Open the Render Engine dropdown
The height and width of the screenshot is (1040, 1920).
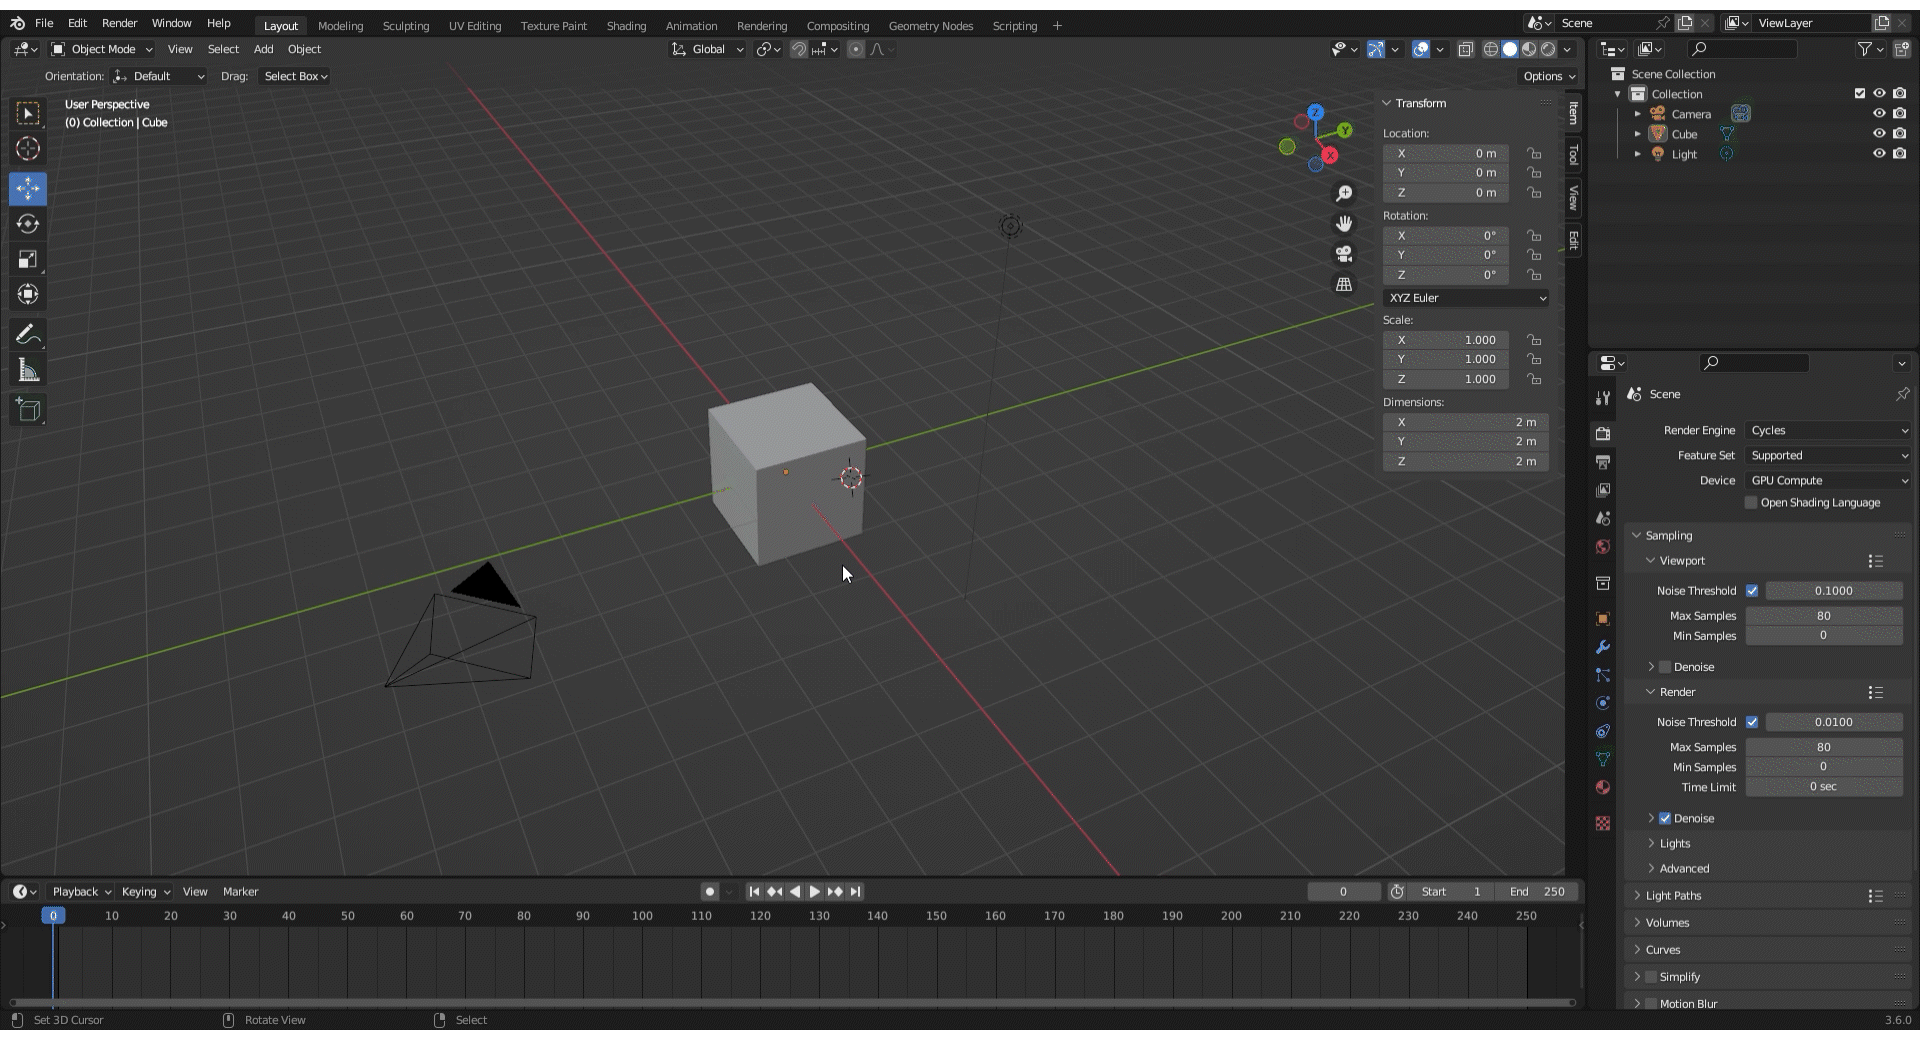click(1828, 430)
